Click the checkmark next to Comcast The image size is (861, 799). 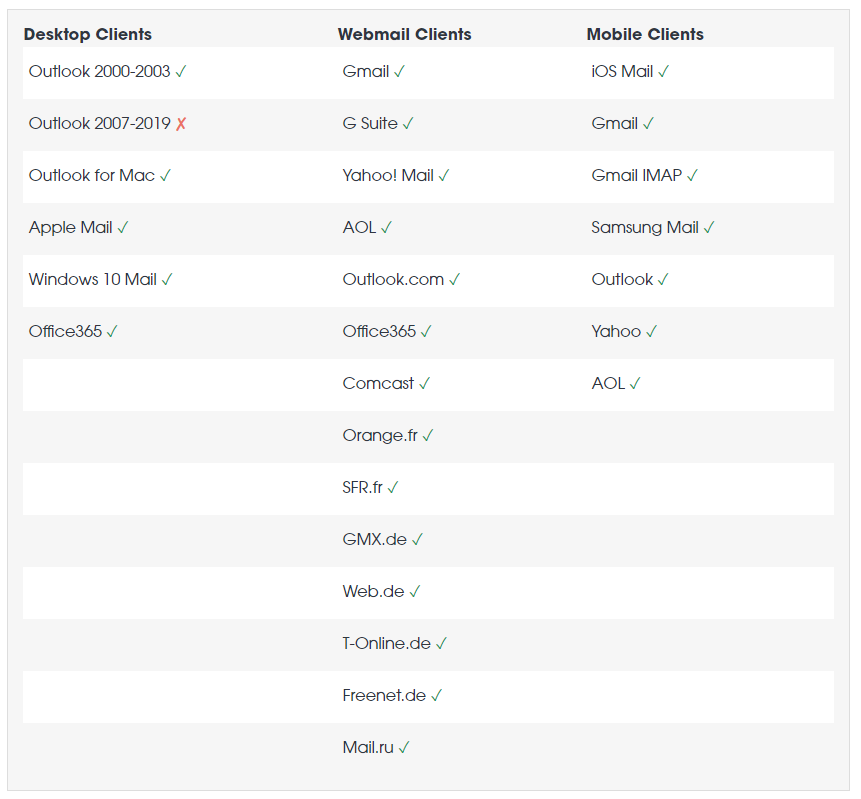424,384
